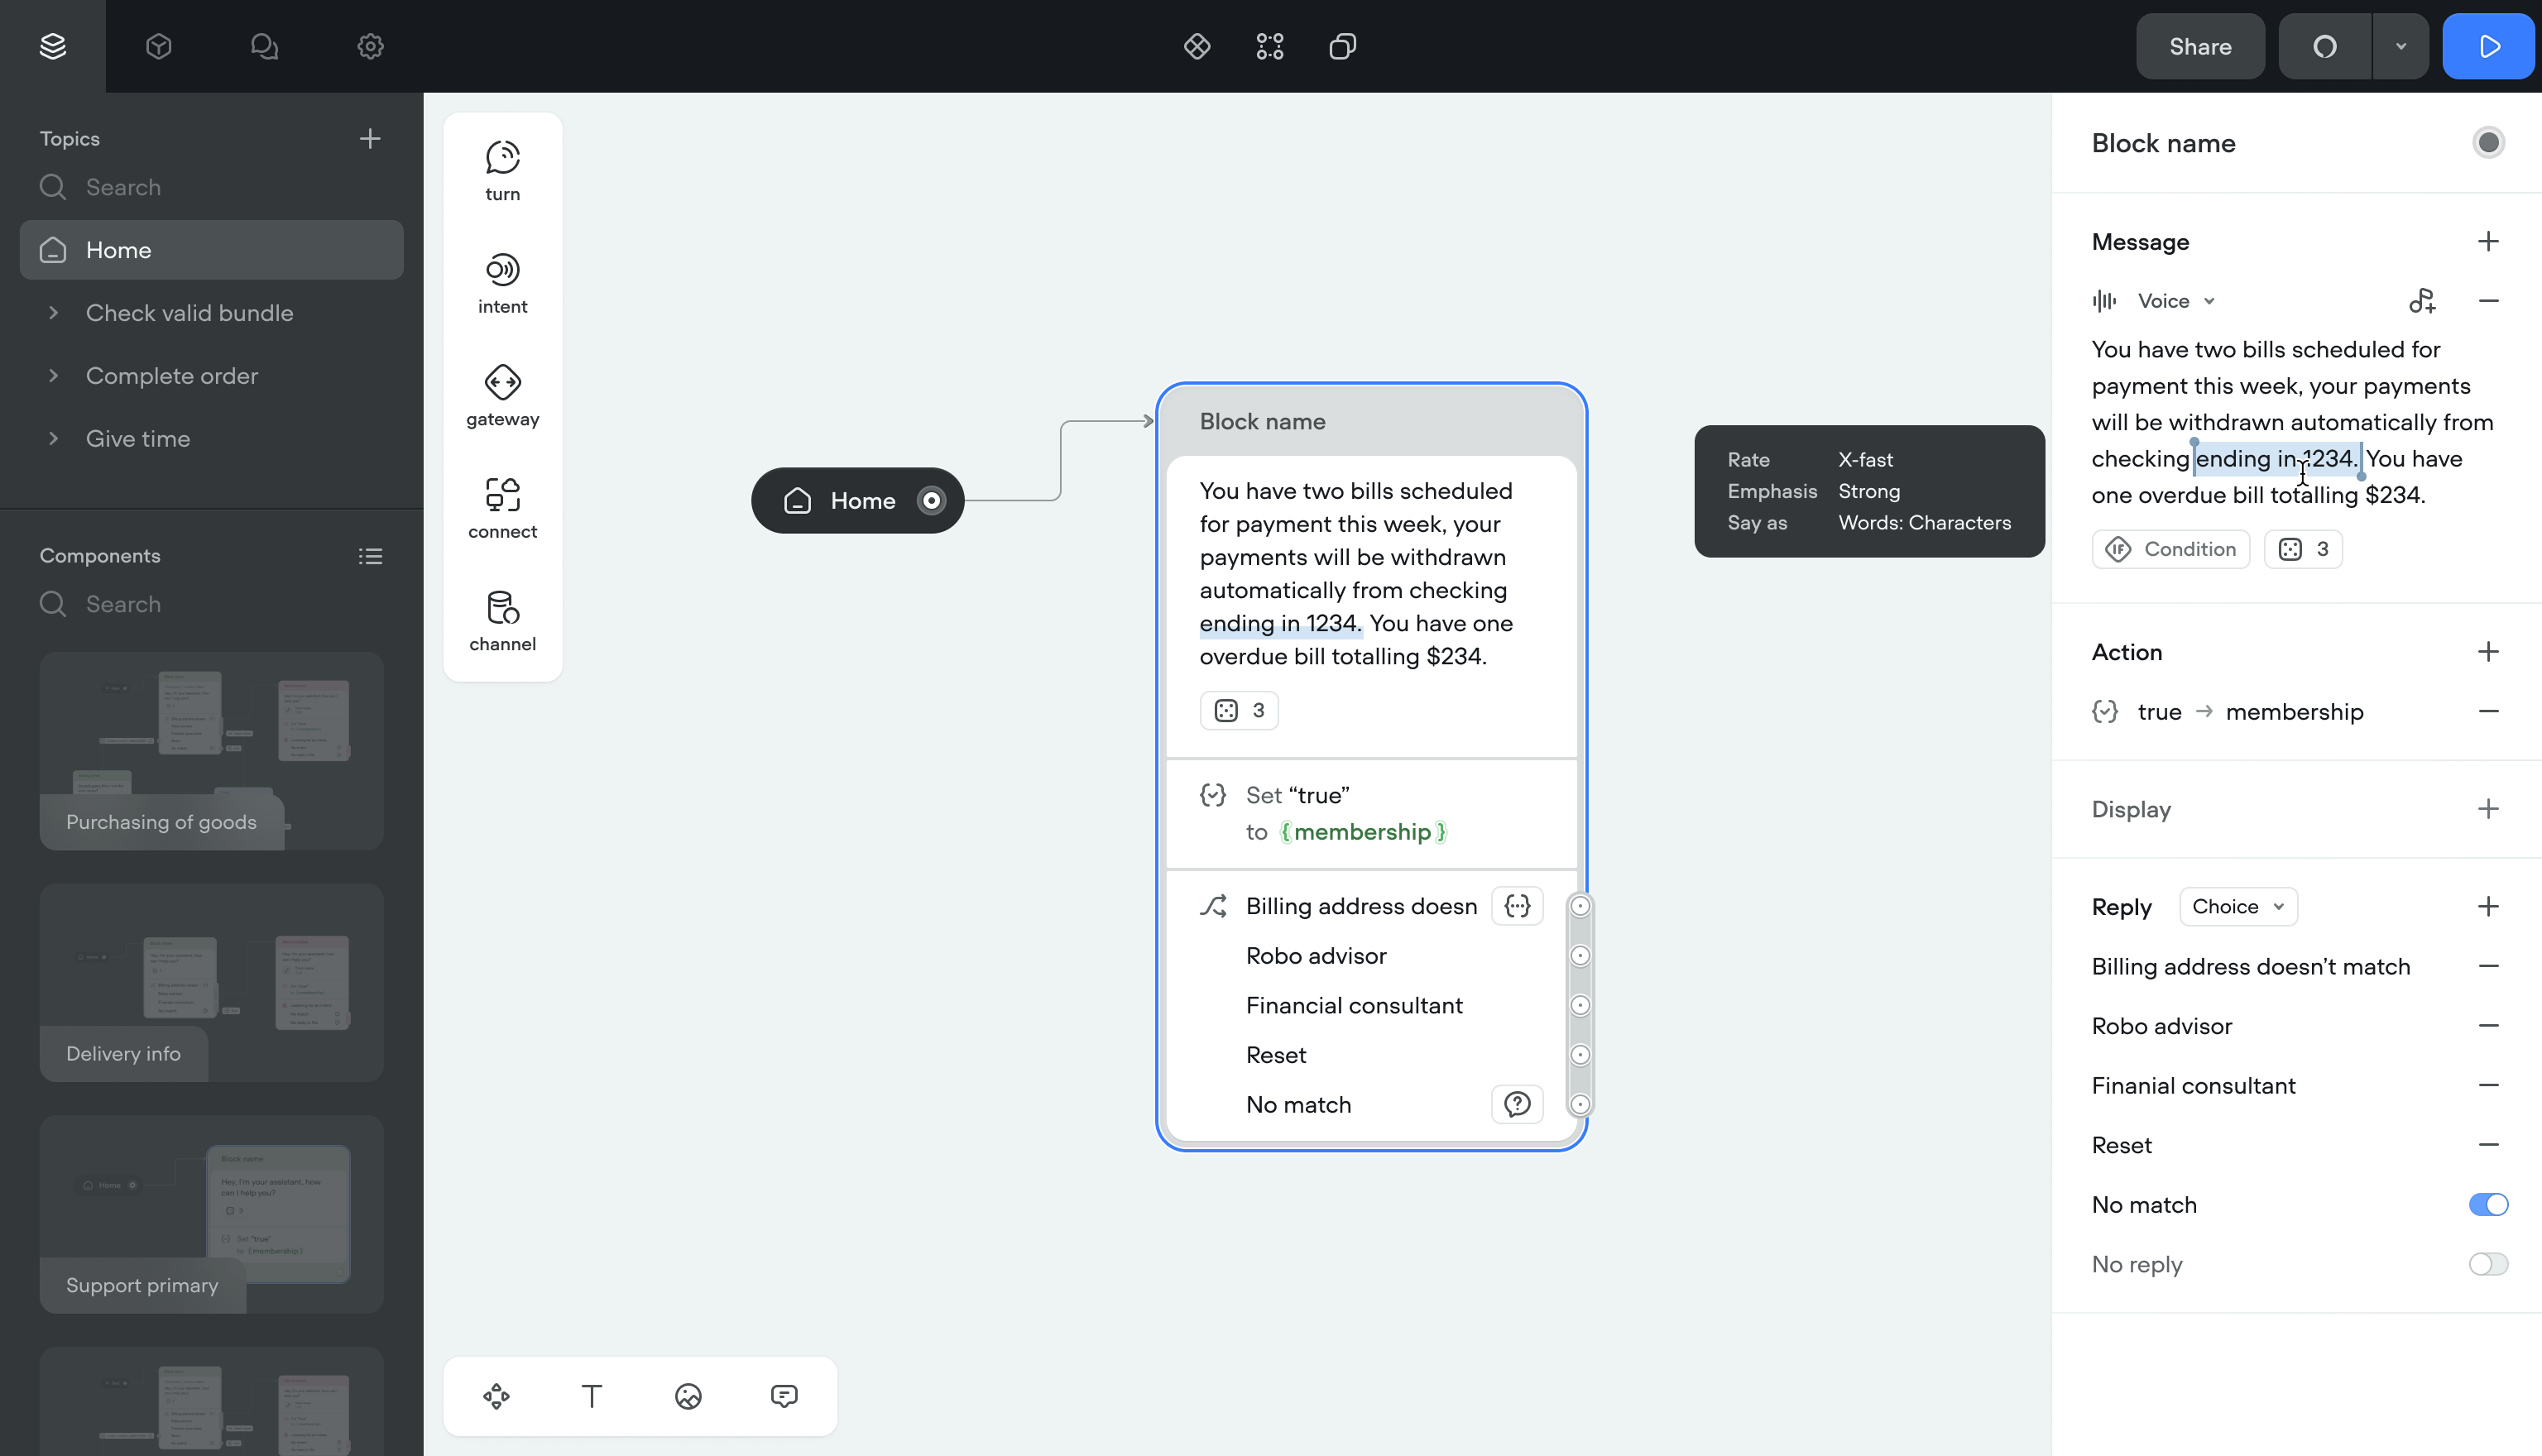
Task: Disable the No match toggle
Action: point(2487,1205)
